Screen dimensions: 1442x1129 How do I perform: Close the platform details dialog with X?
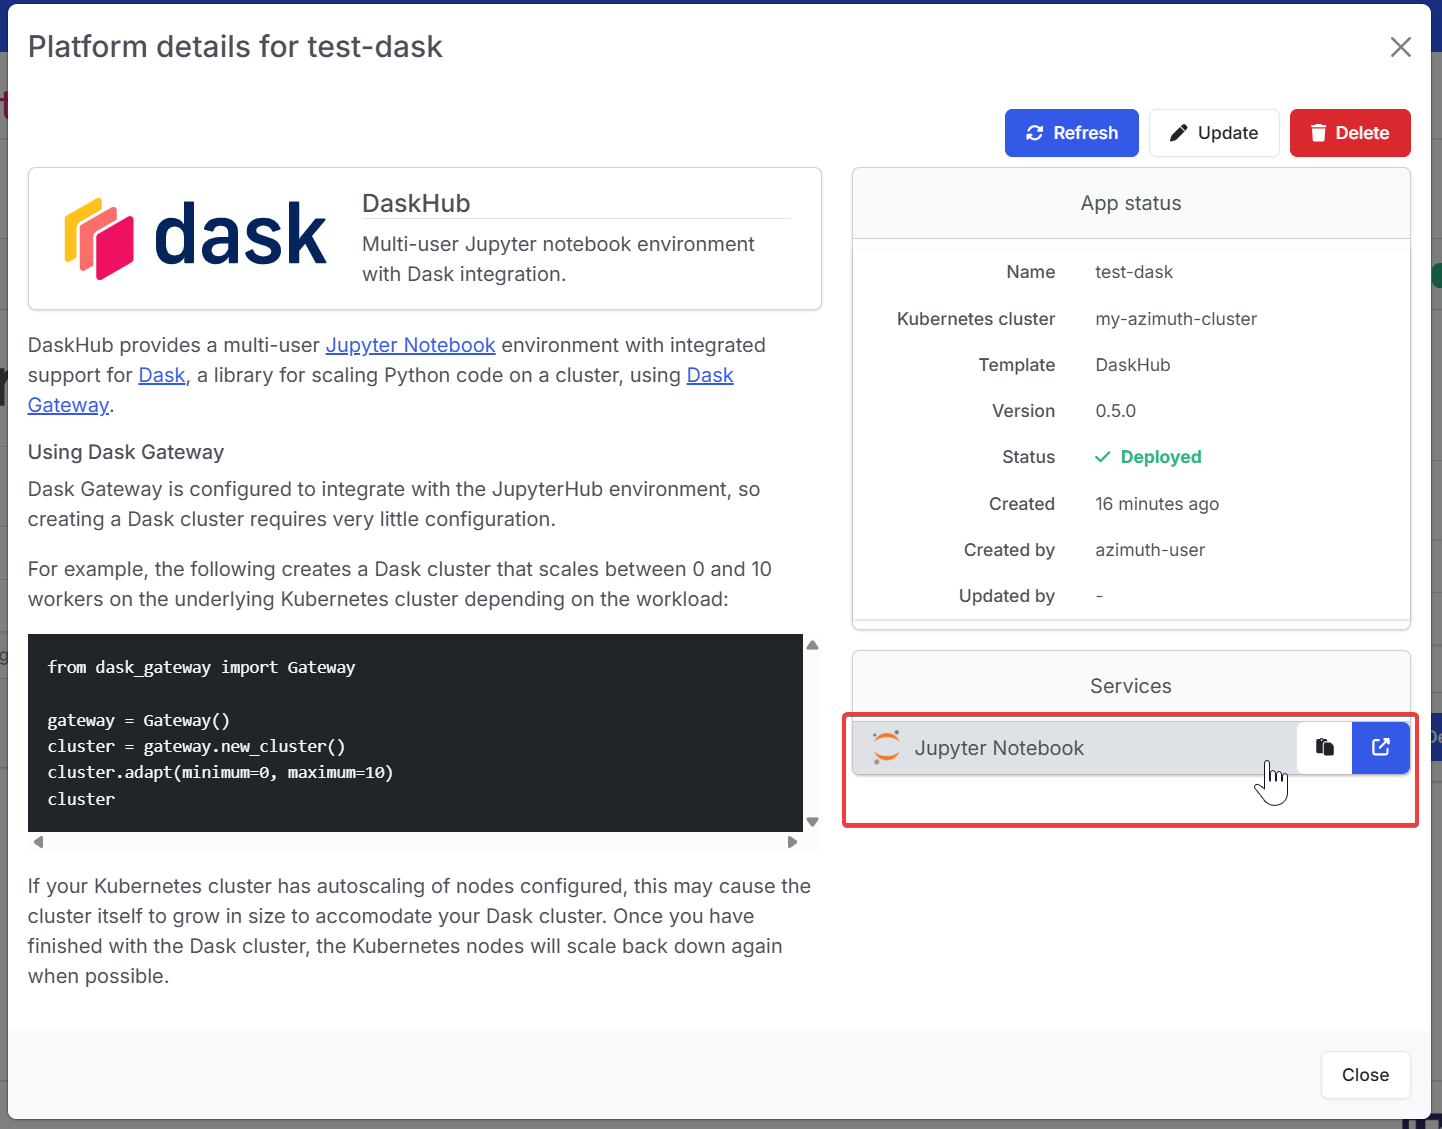coord(1400,47)
